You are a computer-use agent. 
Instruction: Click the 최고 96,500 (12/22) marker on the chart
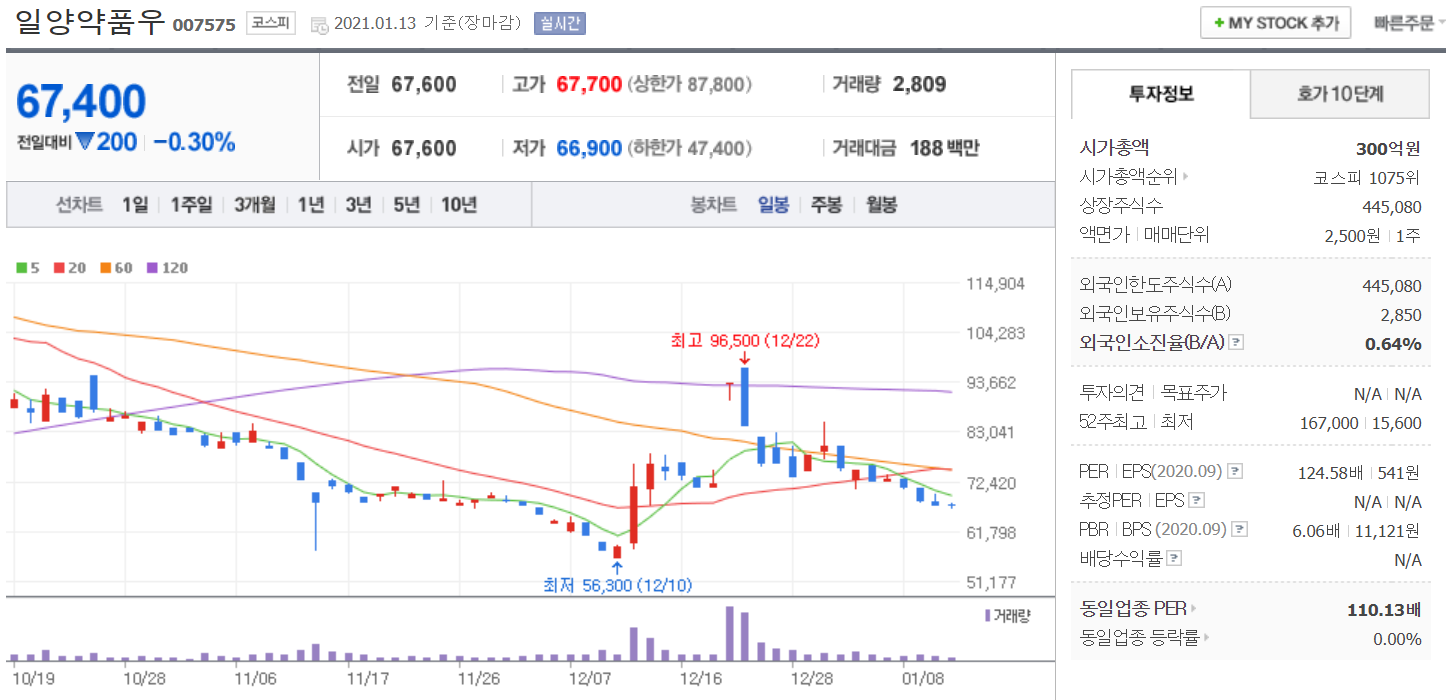744,341
